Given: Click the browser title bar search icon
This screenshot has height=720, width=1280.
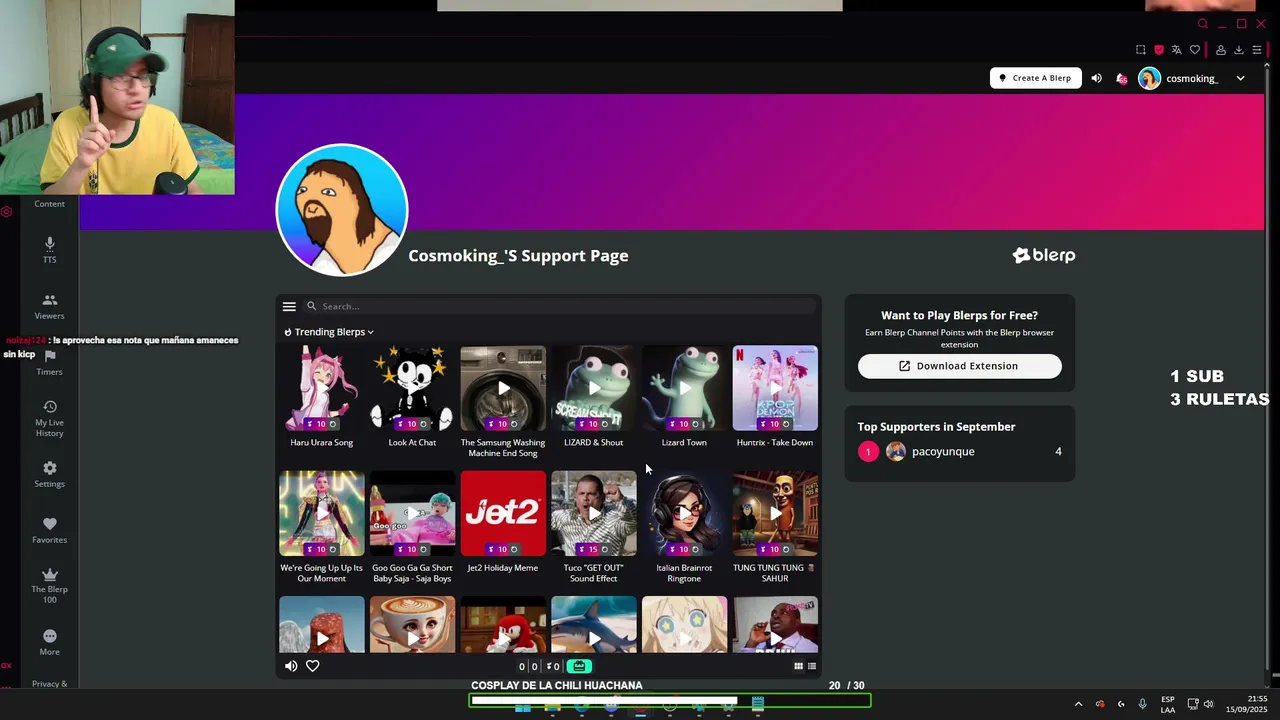Looking at the screenshot, I should point(1203,24).
